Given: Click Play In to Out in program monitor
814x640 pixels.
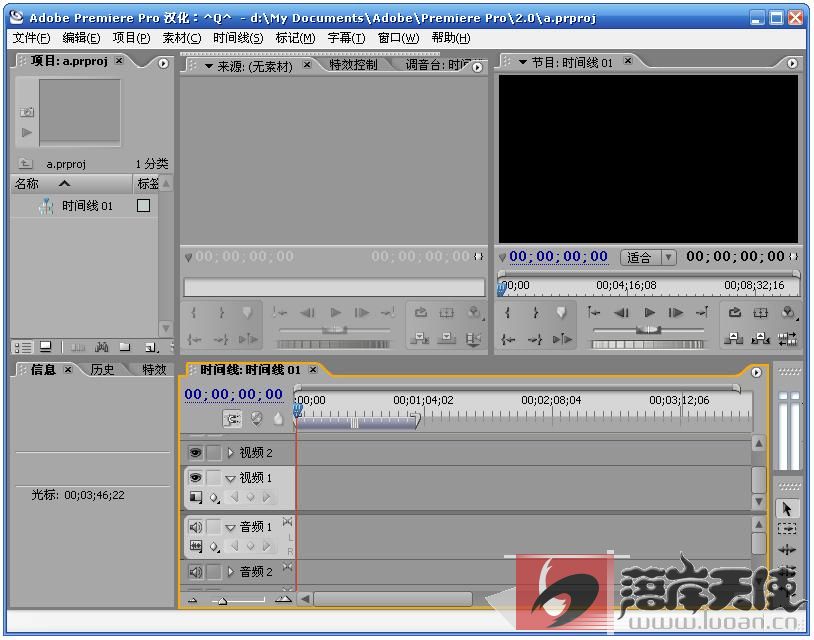Looking at the screenshot, I should pyautogui.click(x=562, y=339).
